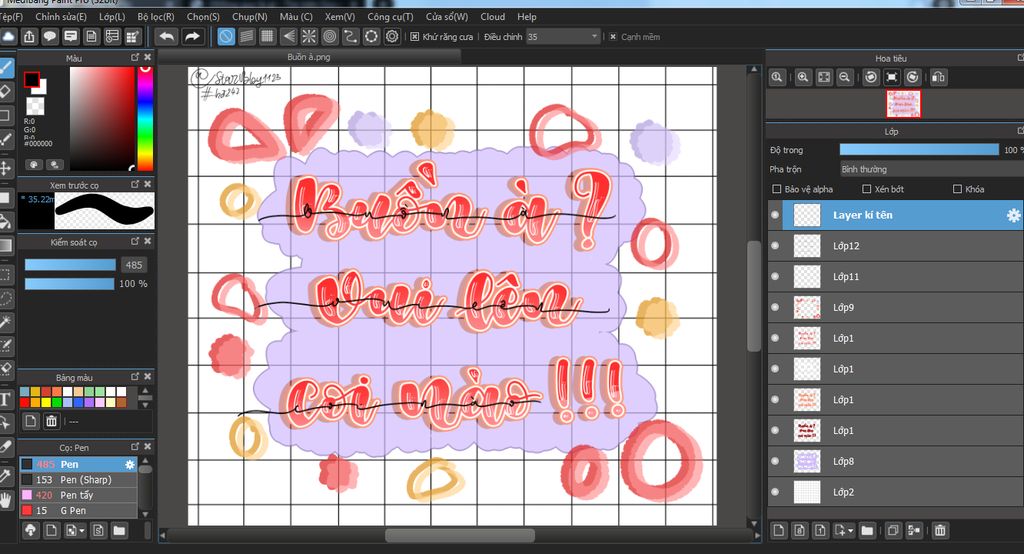Click the Undo arrow in the toolbar

[167, 37]
